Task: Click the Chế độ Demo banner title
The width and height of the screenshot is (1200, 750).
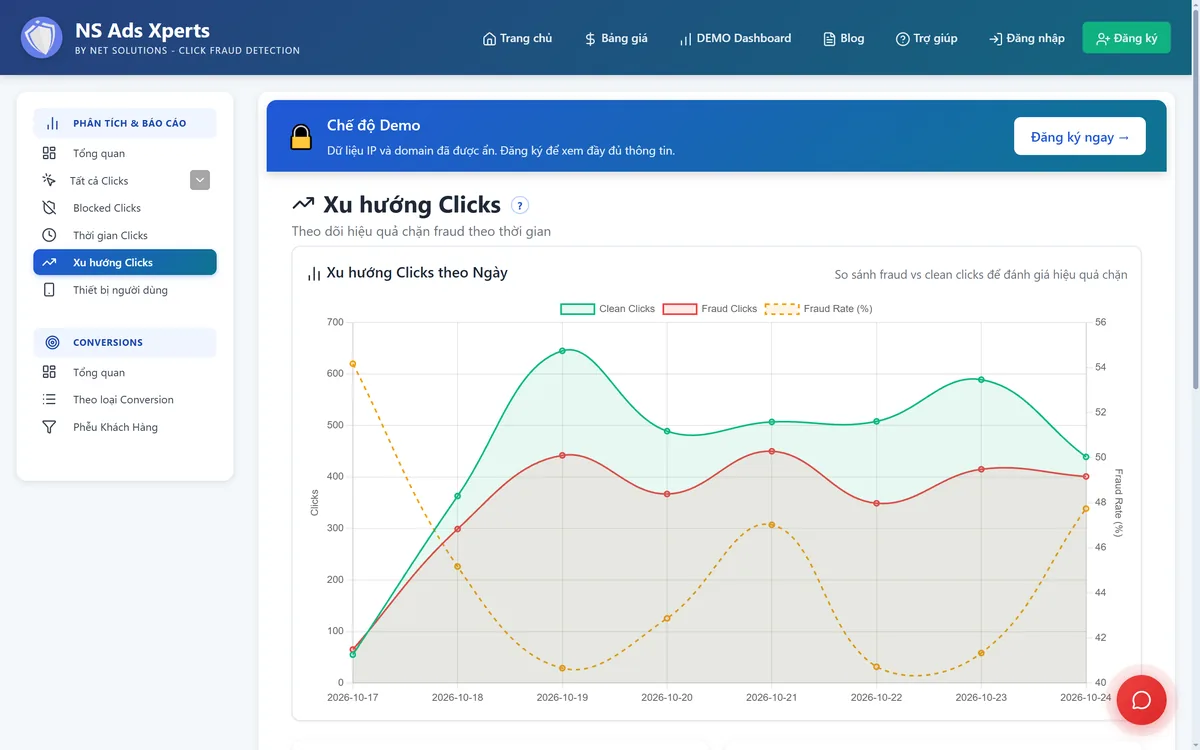Action: [373, 126]
